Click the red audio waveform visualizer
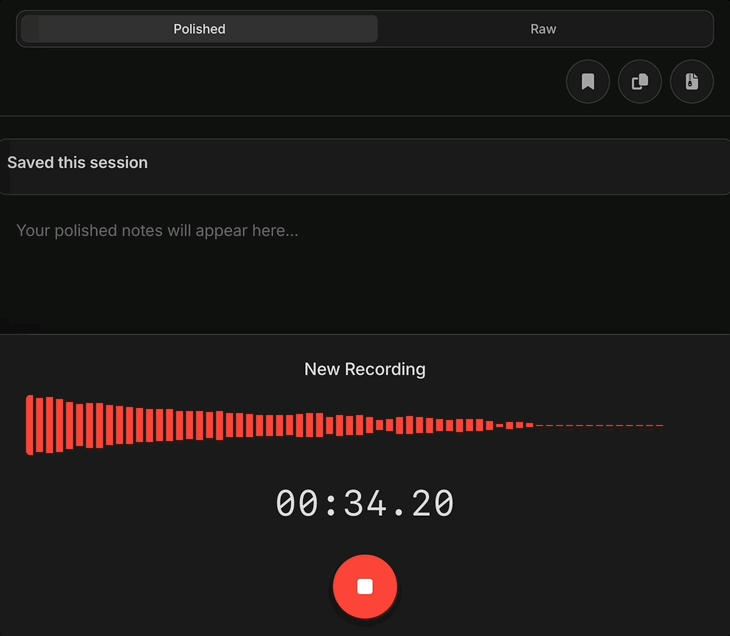The image size is (730, 636). coord(345,425)
